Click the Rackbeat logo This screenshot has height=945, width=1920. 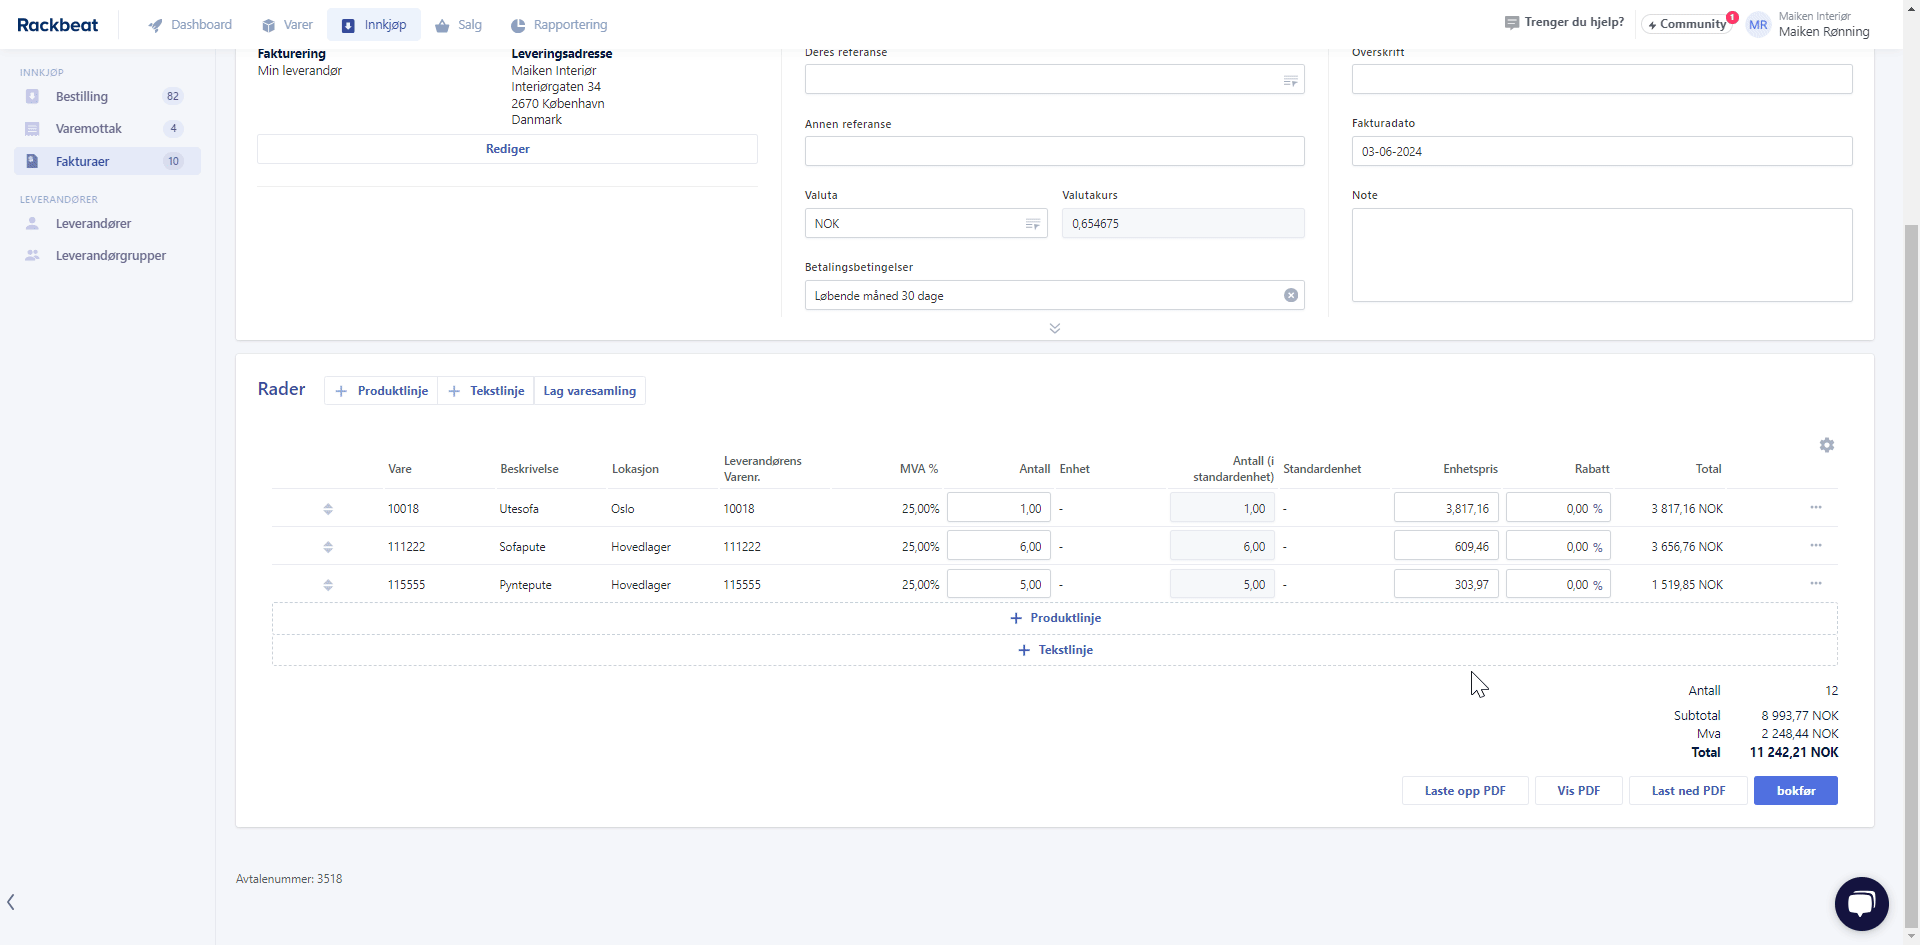(x=58, y=25)
